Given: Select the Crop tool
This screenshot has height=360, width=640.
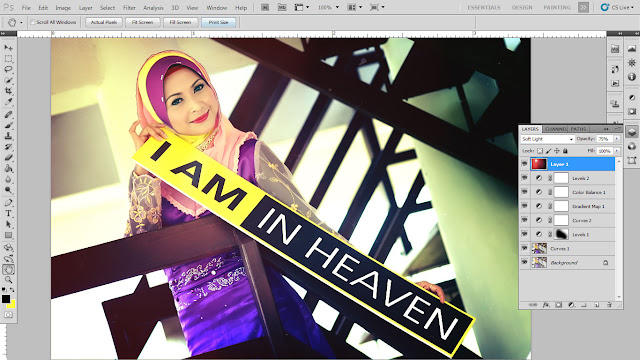Looking at the screenshot, I should point(8,91).
